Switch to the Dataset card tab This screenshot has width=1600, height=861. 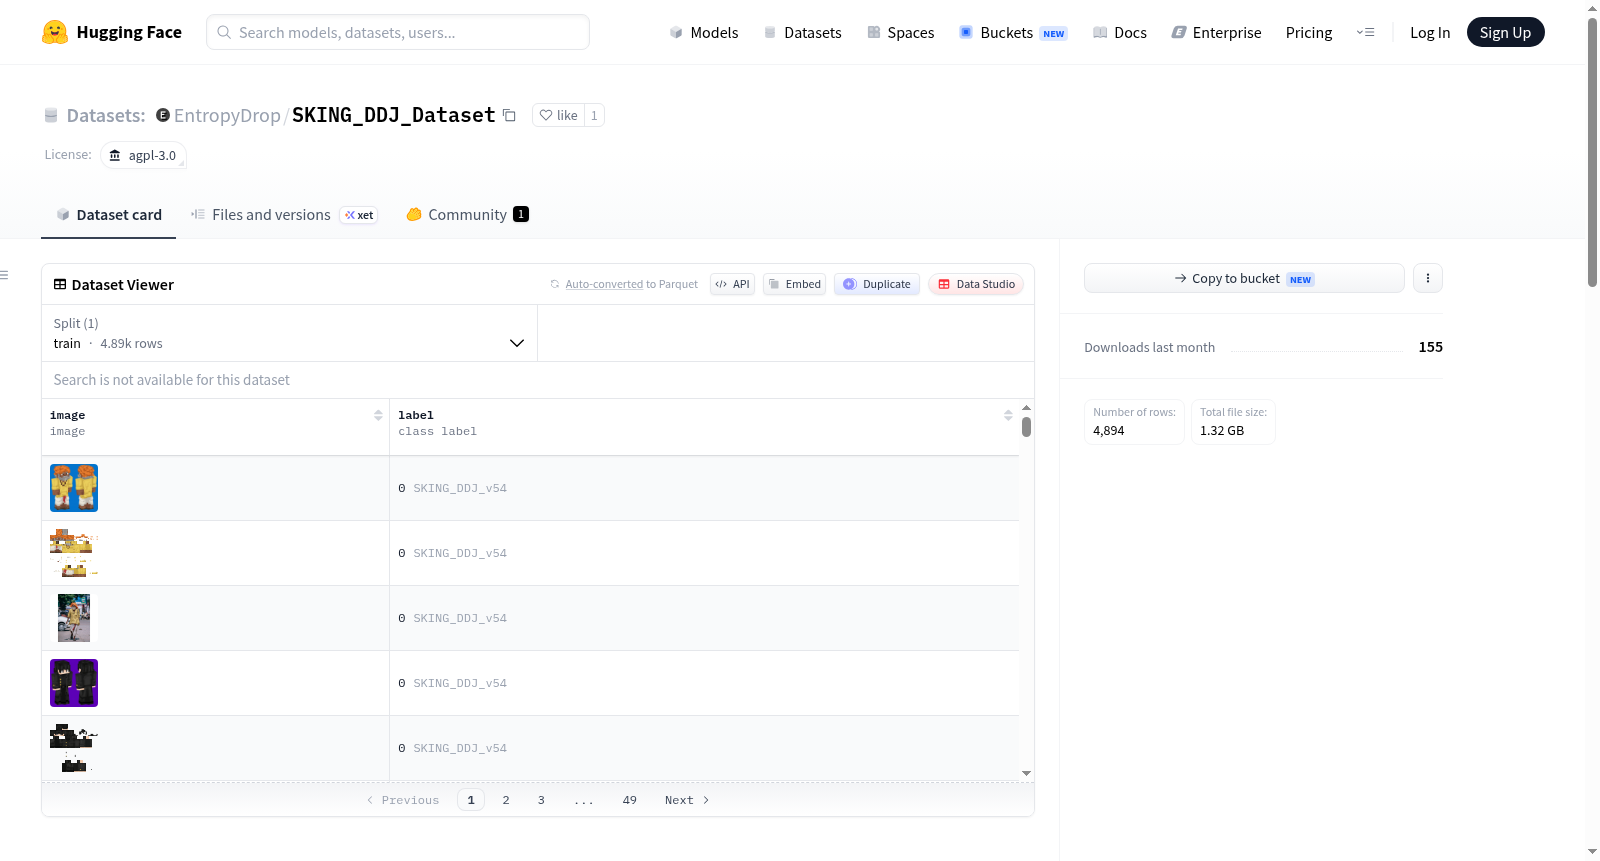click(108, 215)
